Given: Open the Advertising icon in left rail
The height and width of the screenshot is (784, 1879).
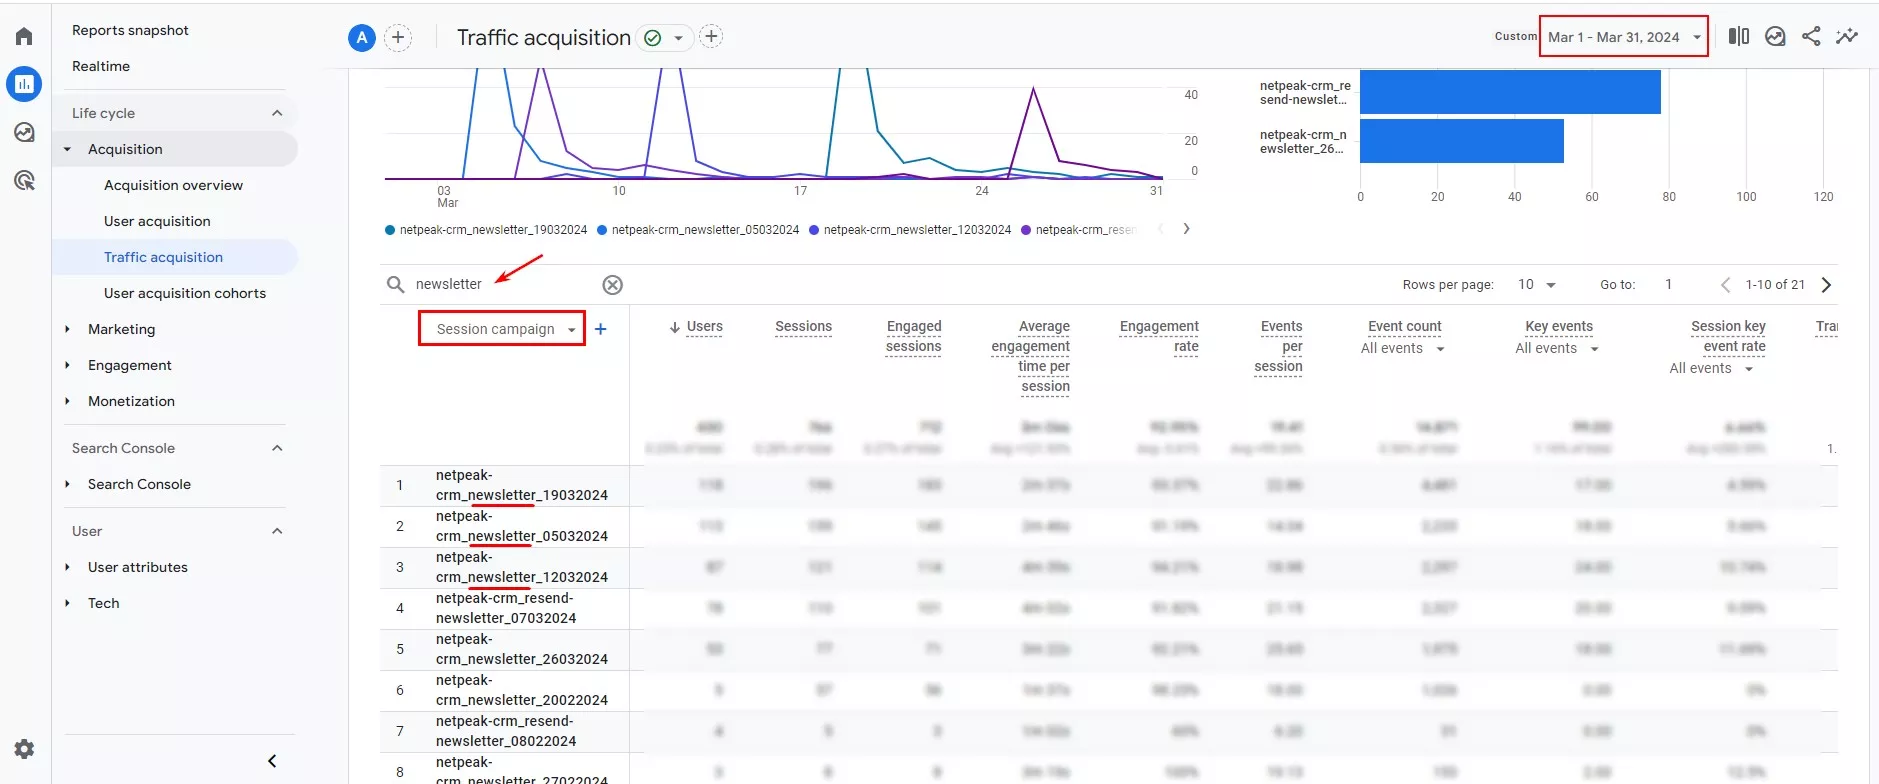Looking at the screenshot, I should (24, 180).
